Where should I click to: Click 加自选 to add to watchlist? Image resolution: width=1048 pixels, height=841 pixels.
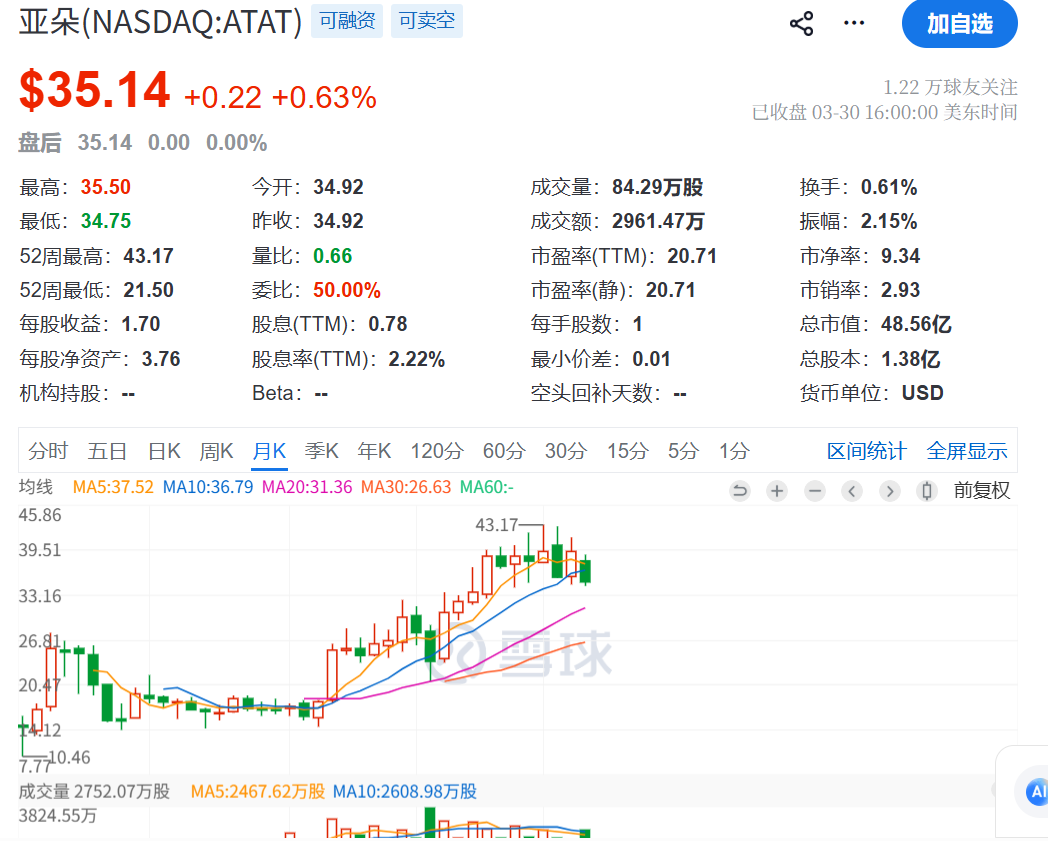point(960,23)
